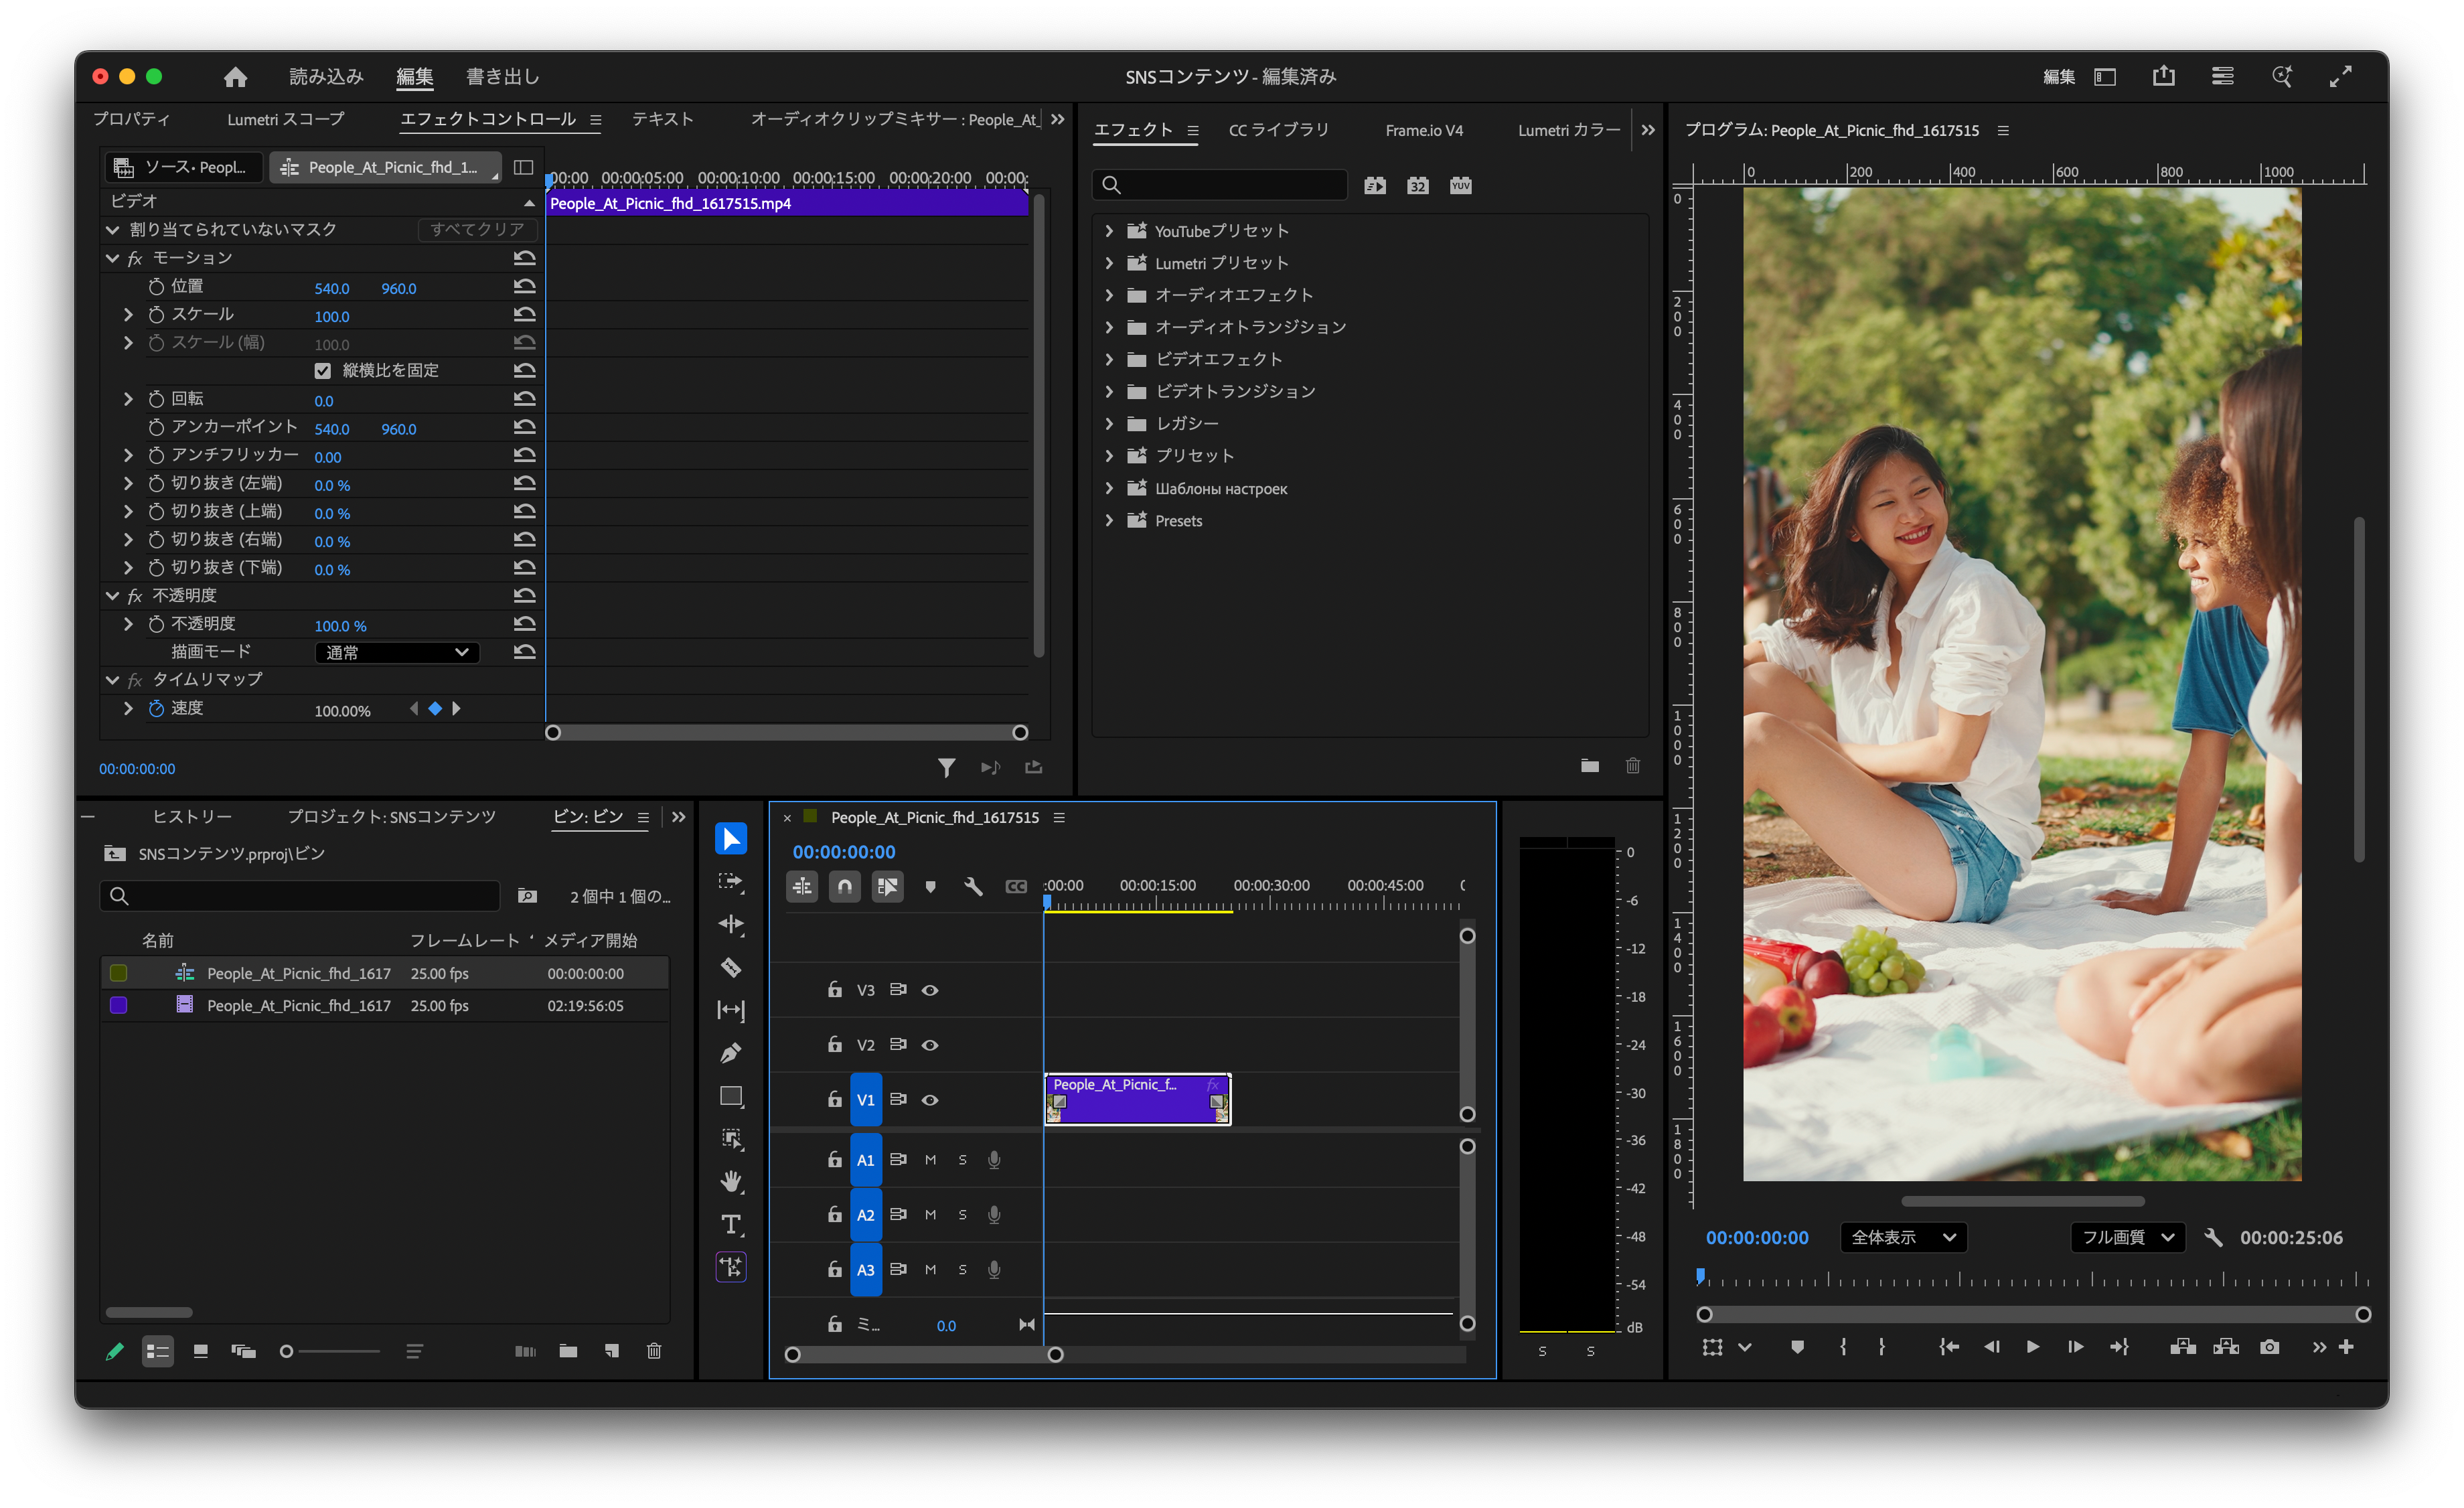Image resolution: width=2464 pixels, height=1508 pixels.
Task: Open timeline wrench display settings
Action: pyautogui.click(x=973, y=886)
